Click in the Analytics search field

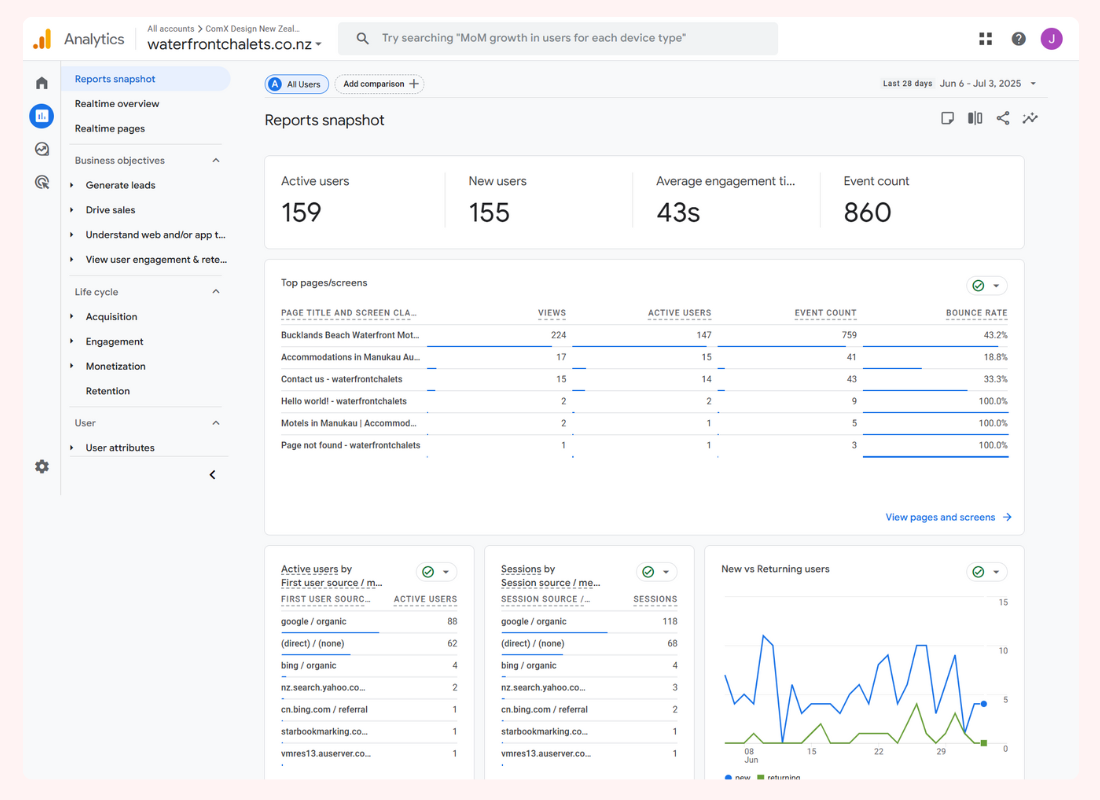click(x=557, y=38)
